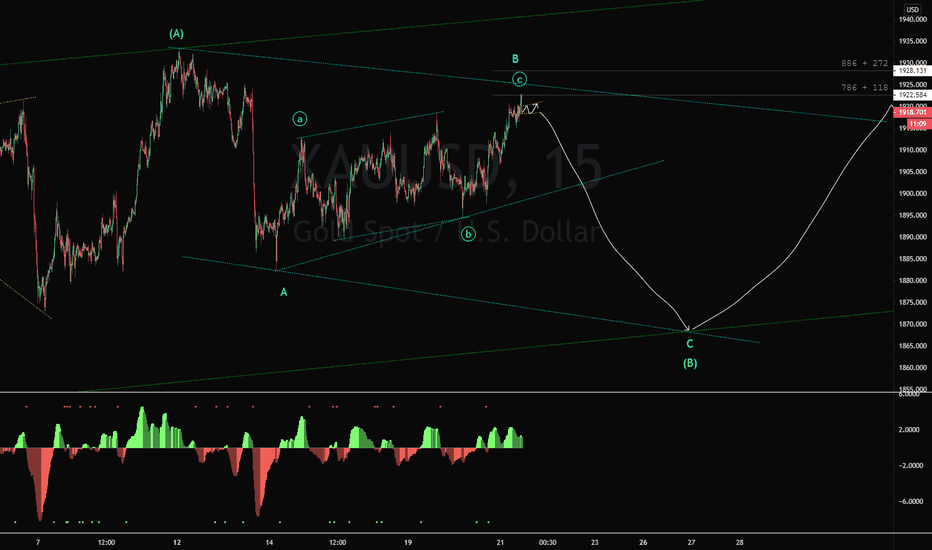Viewport: 932px width, 550px height.
Task: Click the 1885.000 price scale value
Action: (x=912, y=259)
